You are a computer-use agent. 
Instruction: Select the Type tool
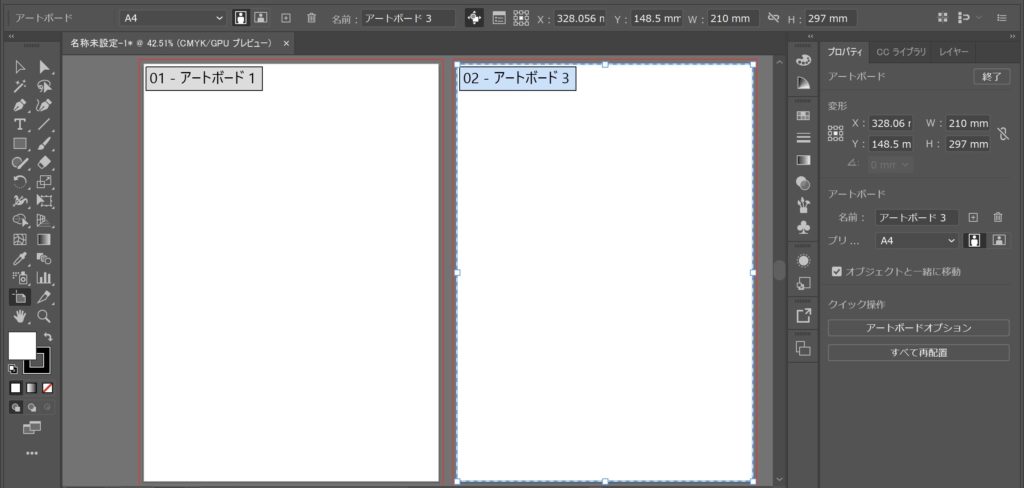(x=20, y=124)
